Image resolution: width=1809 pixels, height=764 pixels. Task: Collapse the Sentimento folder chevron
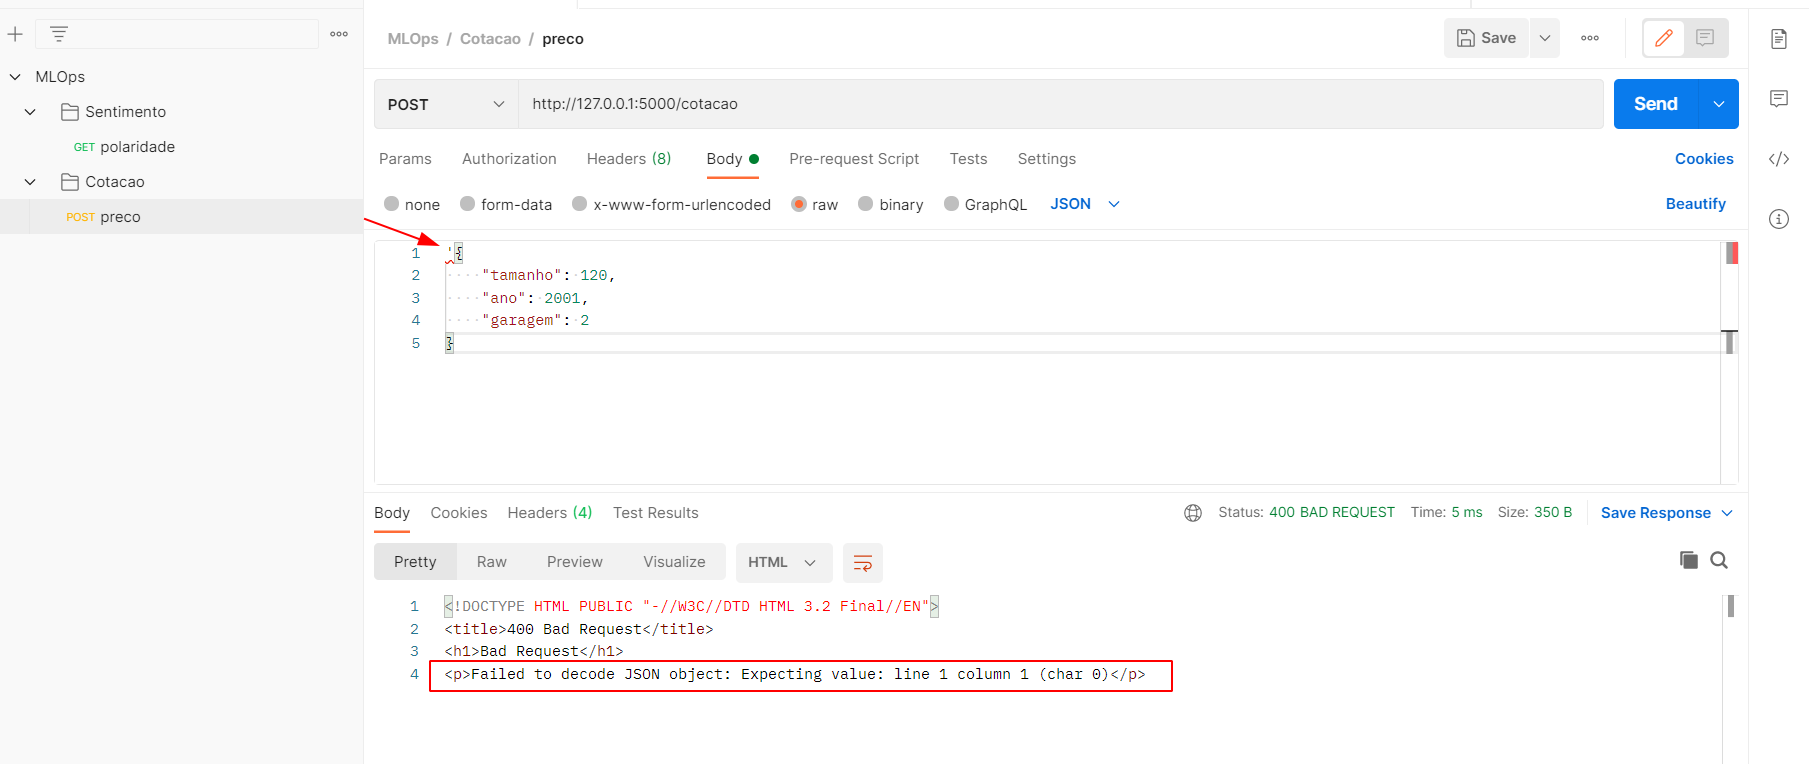point(30,112)
